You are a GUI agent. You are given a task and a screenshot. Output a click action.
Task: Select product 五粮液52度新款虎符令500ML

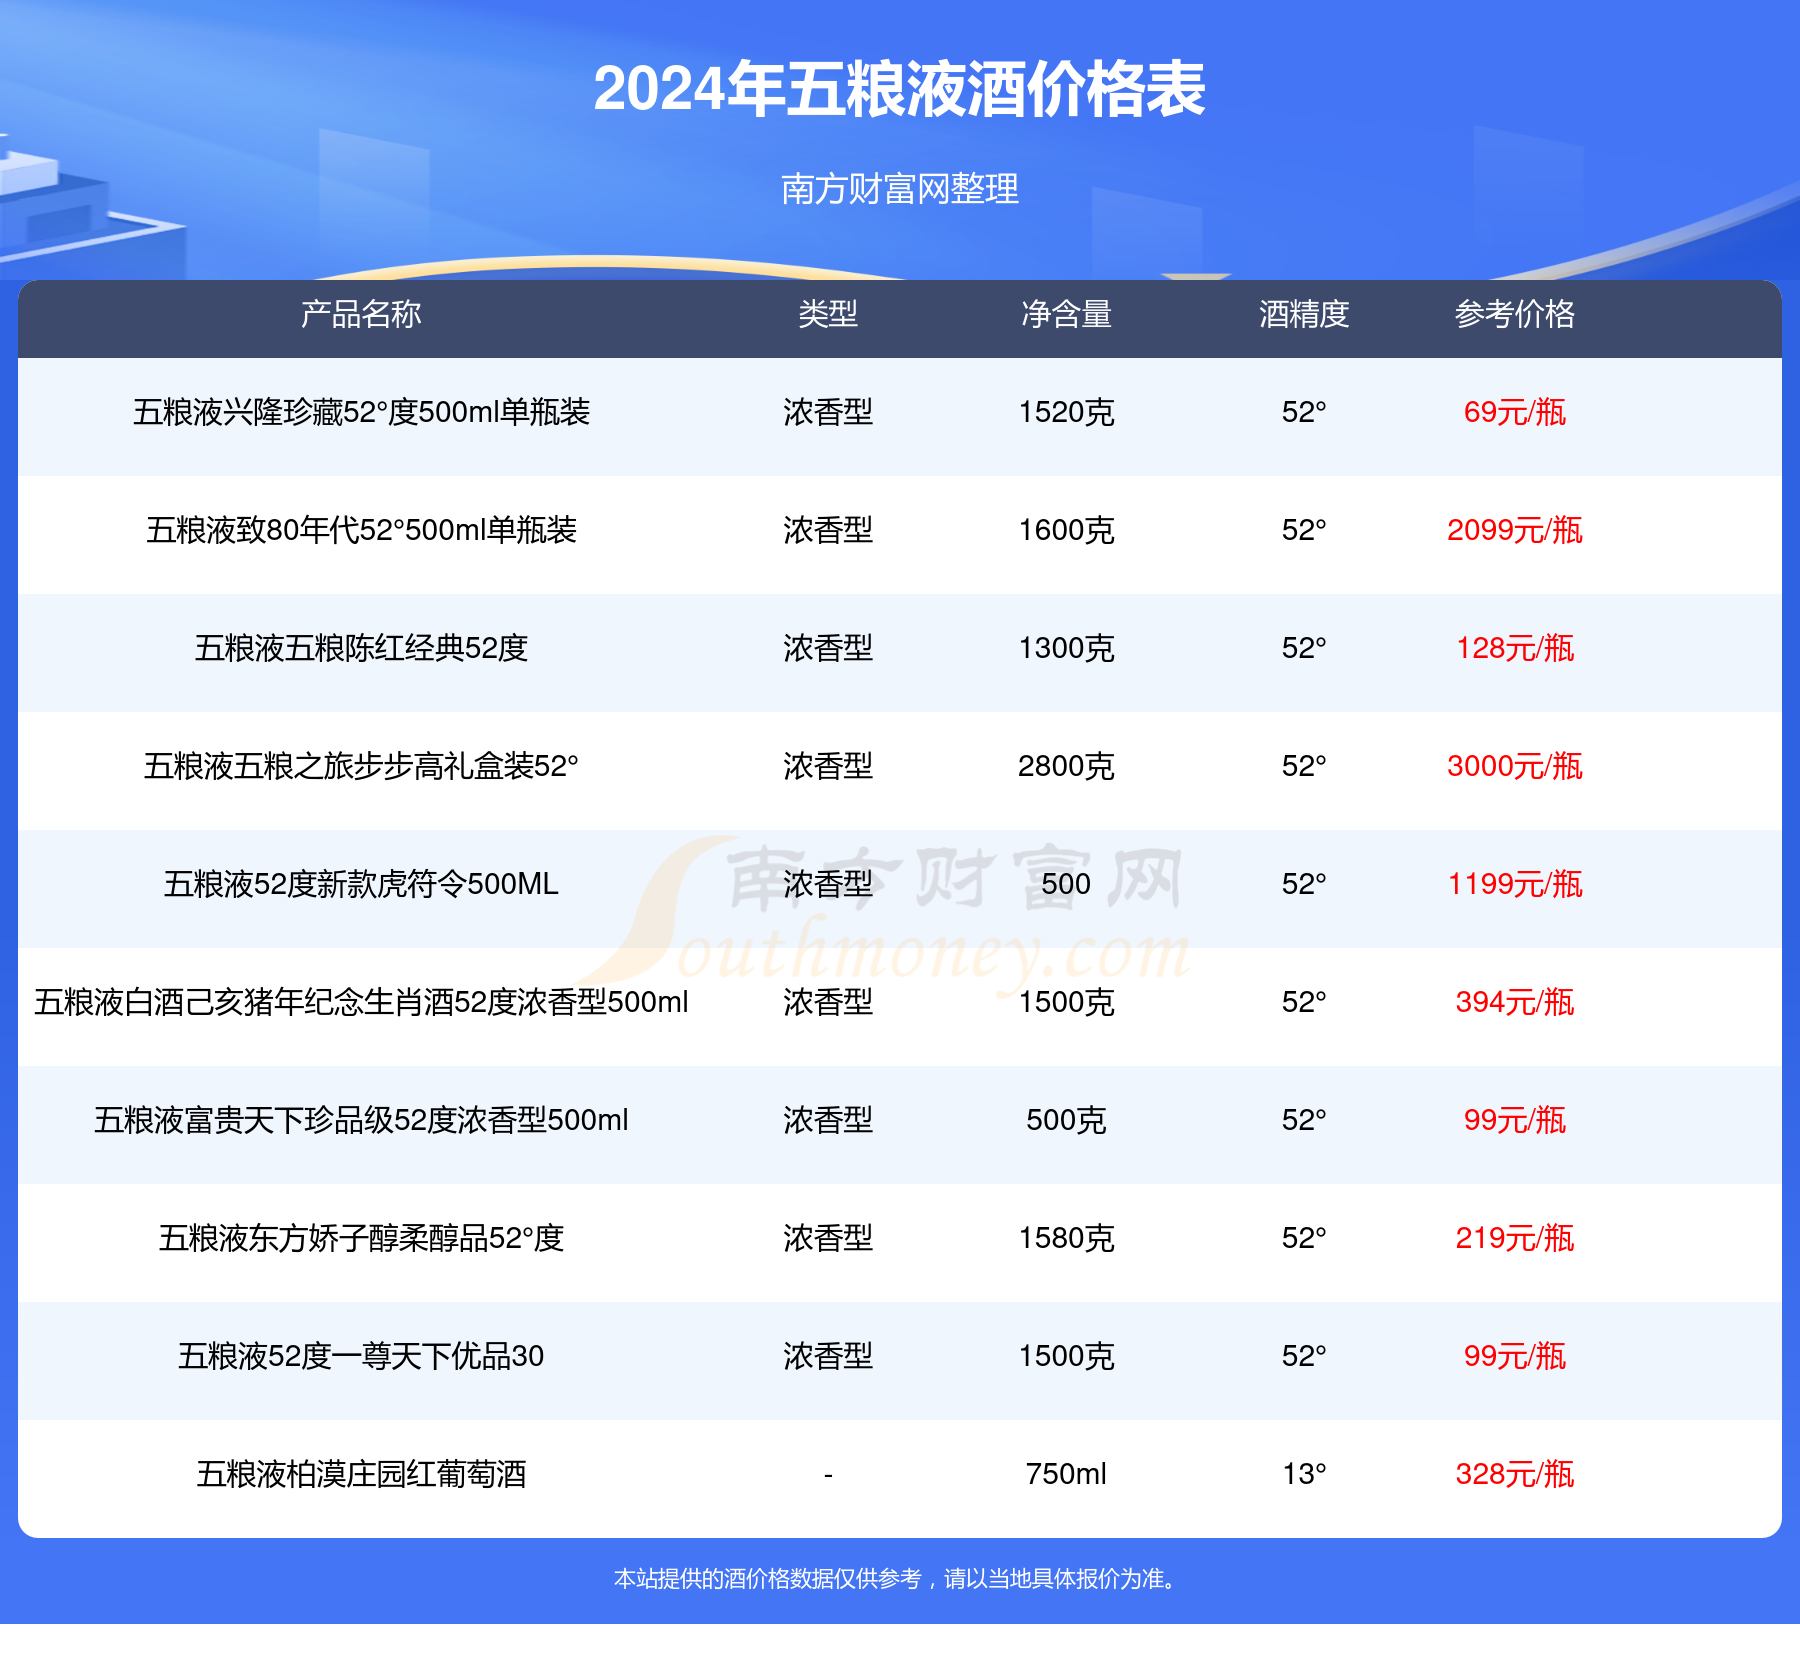tap(361, 884)
